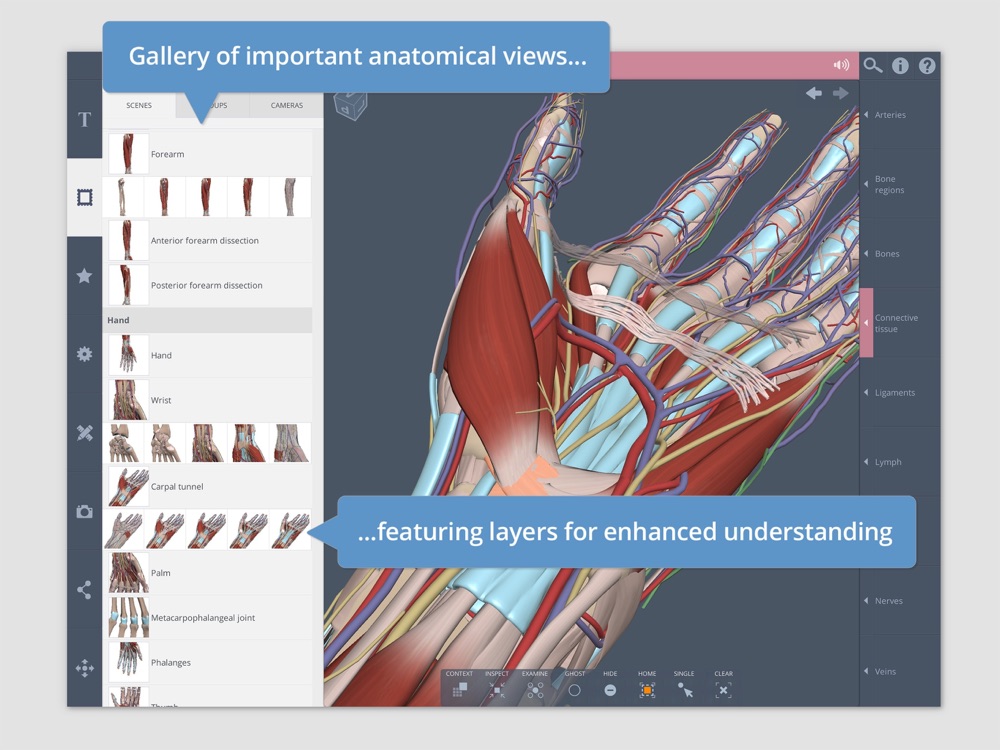Expand the Connective tissue category
Viewport: 1000px width, 750px height.
pyautogui.click(x=899, y=323)
